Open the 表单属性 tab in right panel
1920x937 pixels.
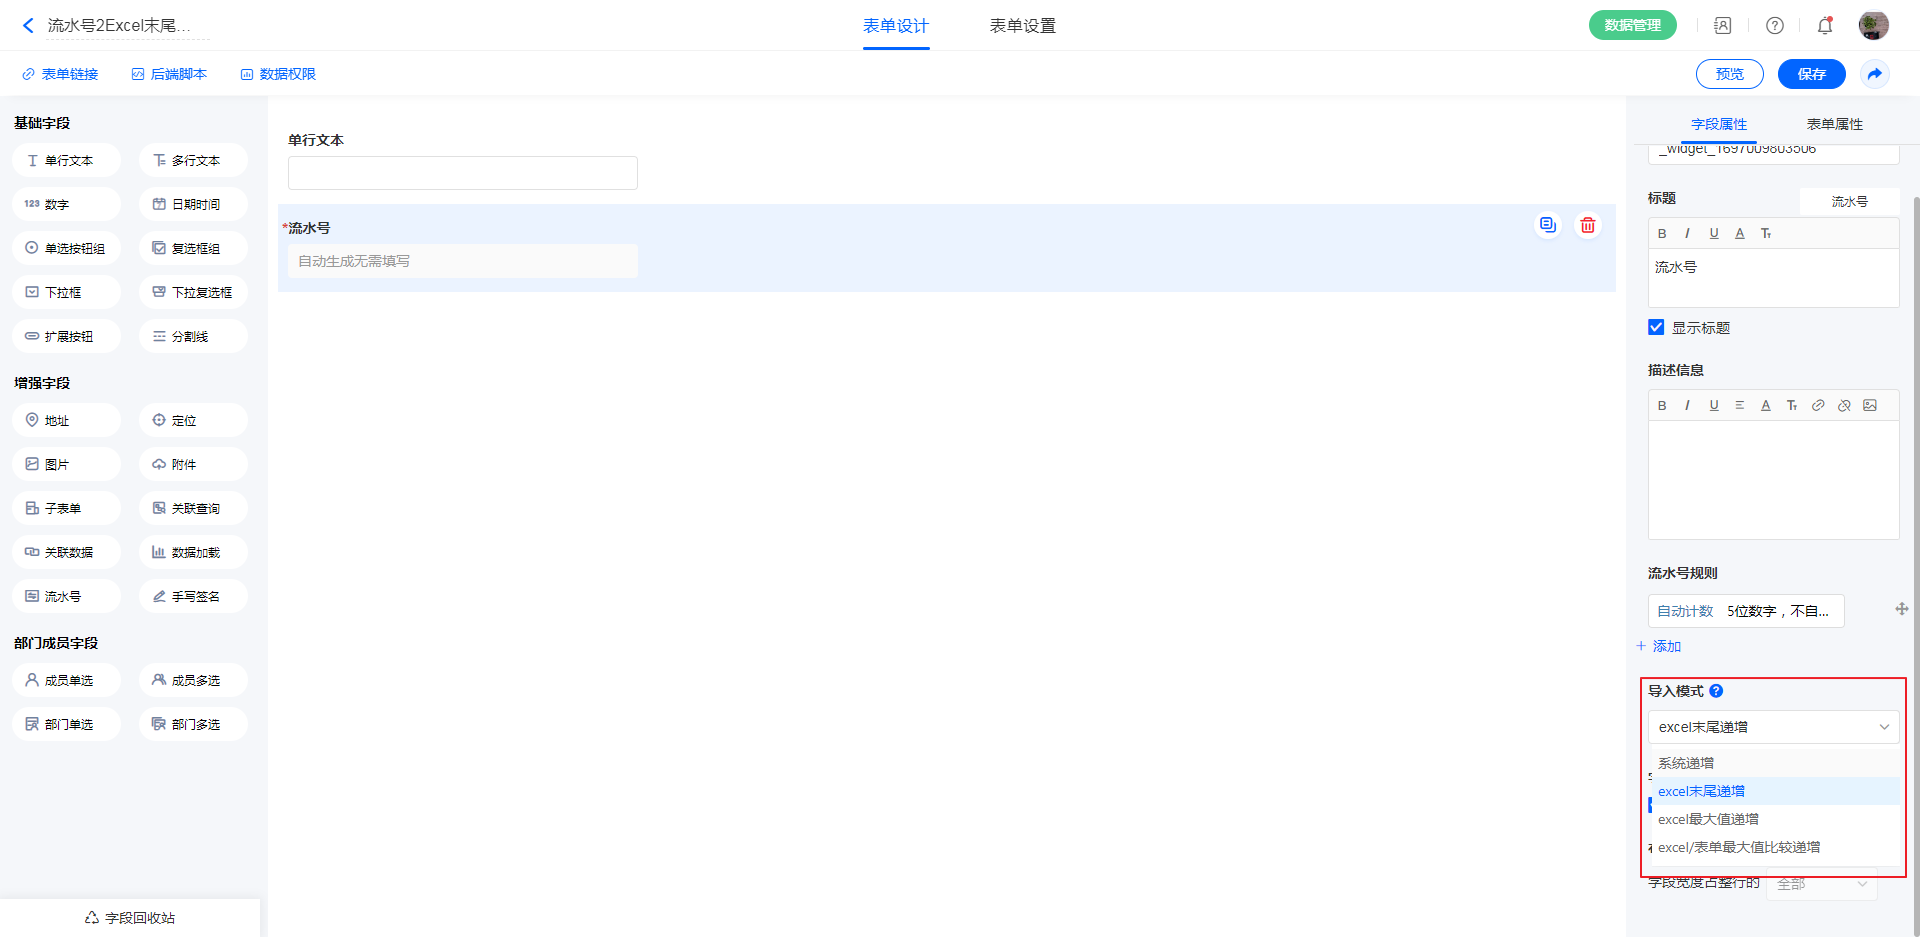click(1834, 124)
